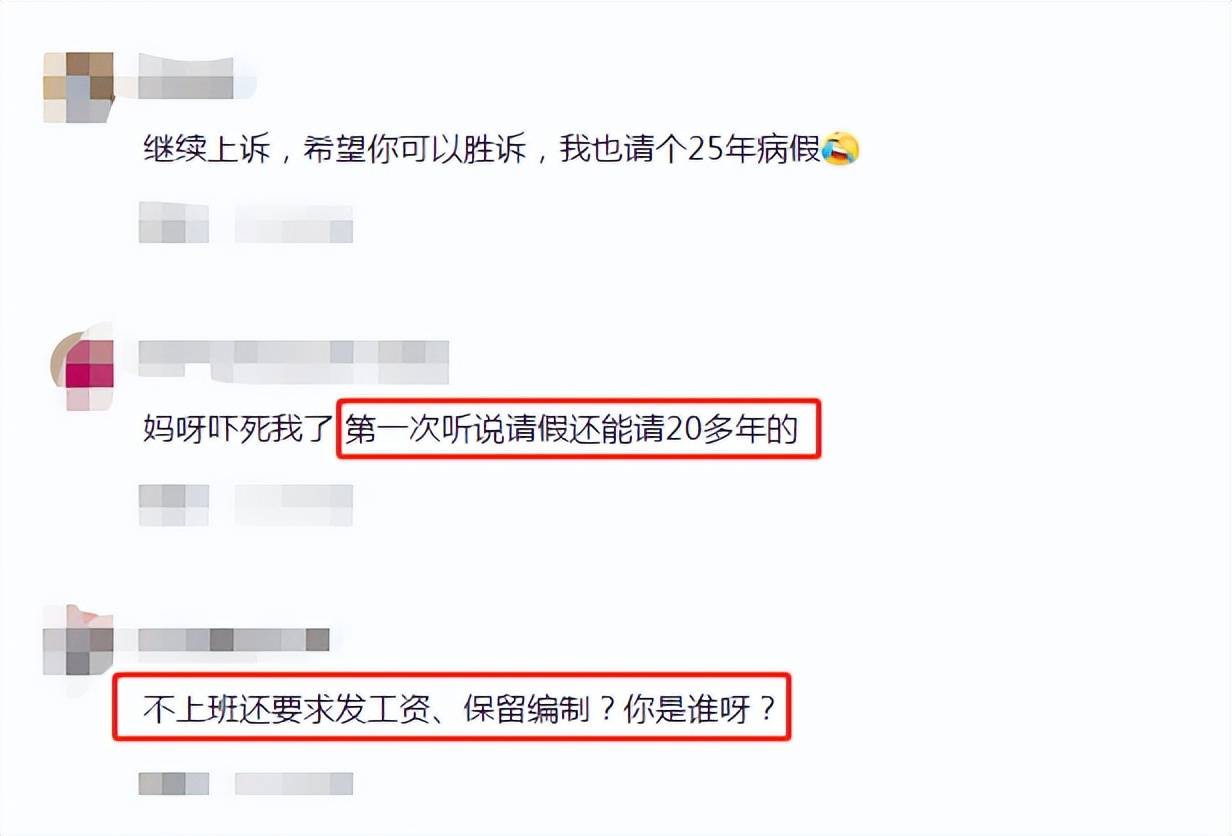Image resolution: width=1232 pixels, height=836 pixels.
Task: Click the blurred timestamp under third comment
Action: click(173, 783)
